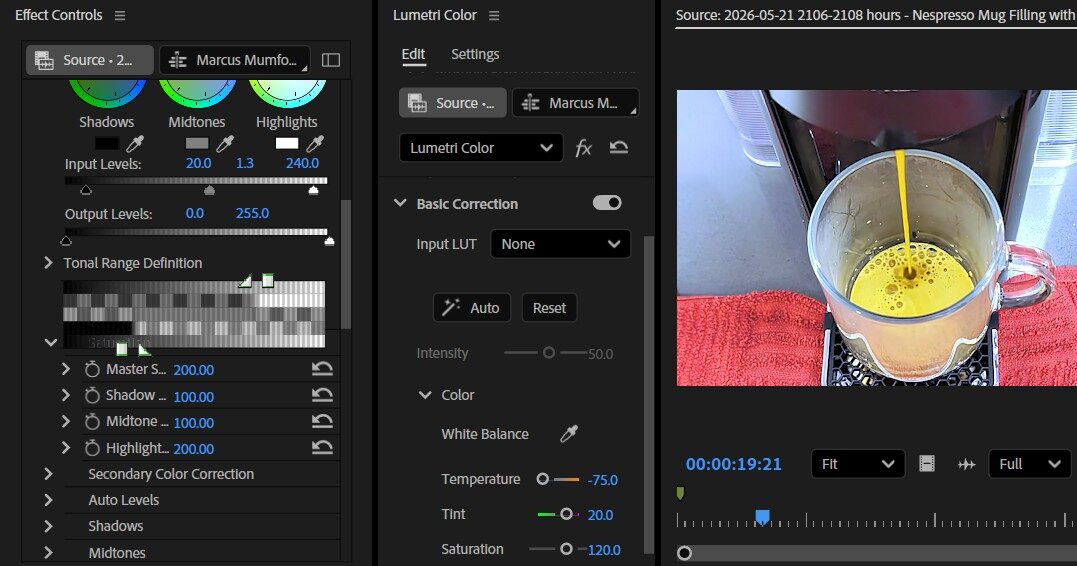Toggle the timeline view icon in Effect Controls
This screenshot has height=566, width=1077.
331,60
